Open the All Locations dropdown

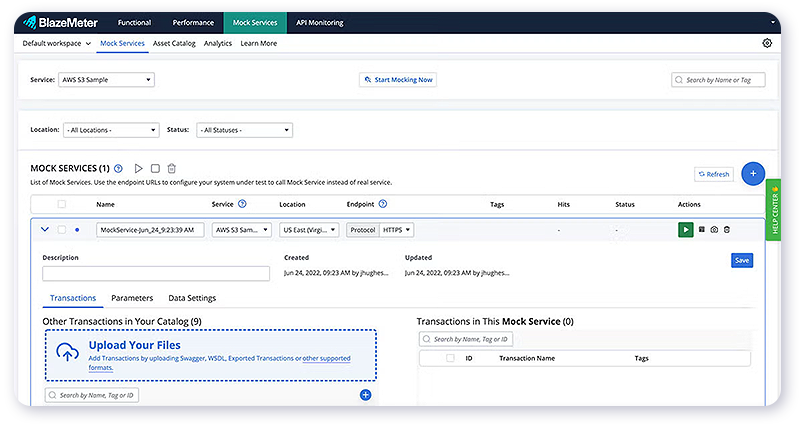pyautogui.click(x=111, y=130)
